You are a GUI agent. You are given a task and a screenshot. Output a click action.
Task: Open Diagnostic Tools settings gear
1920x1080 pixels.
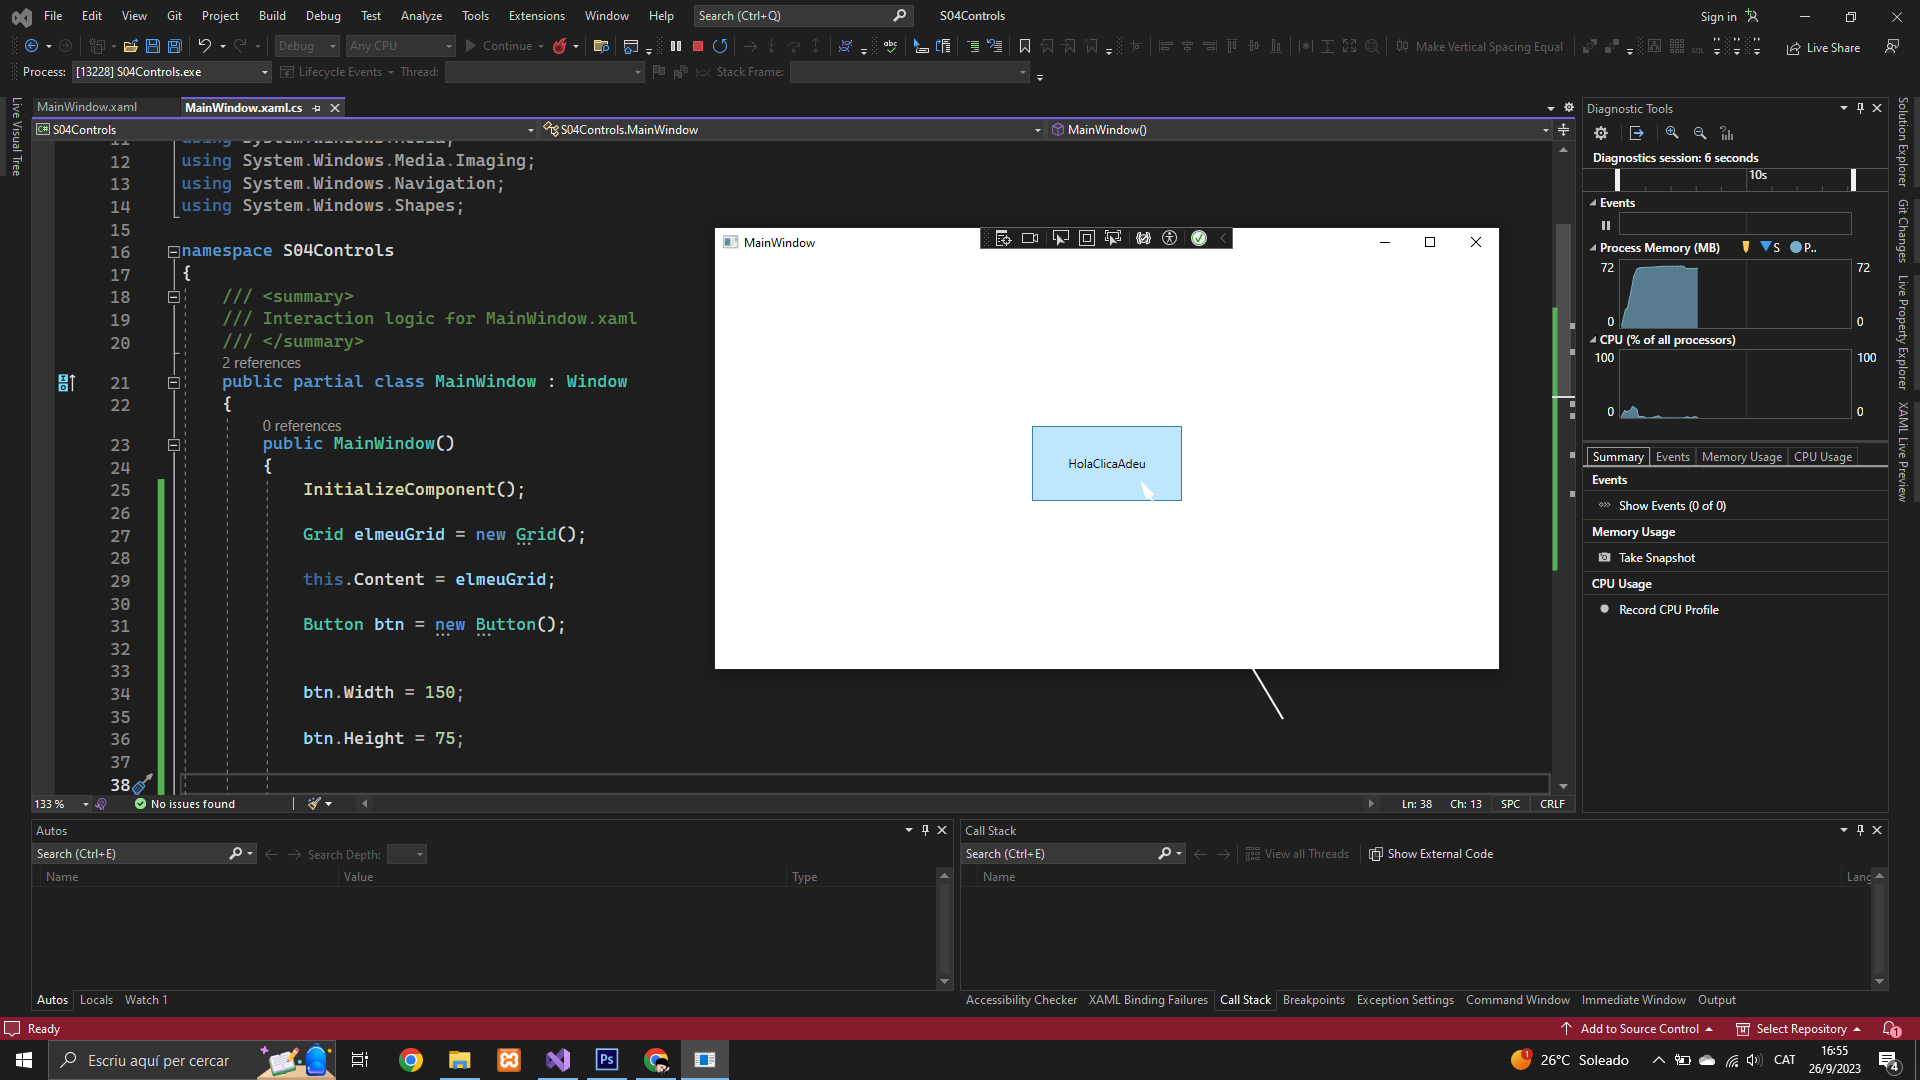tap(1601, 133)
